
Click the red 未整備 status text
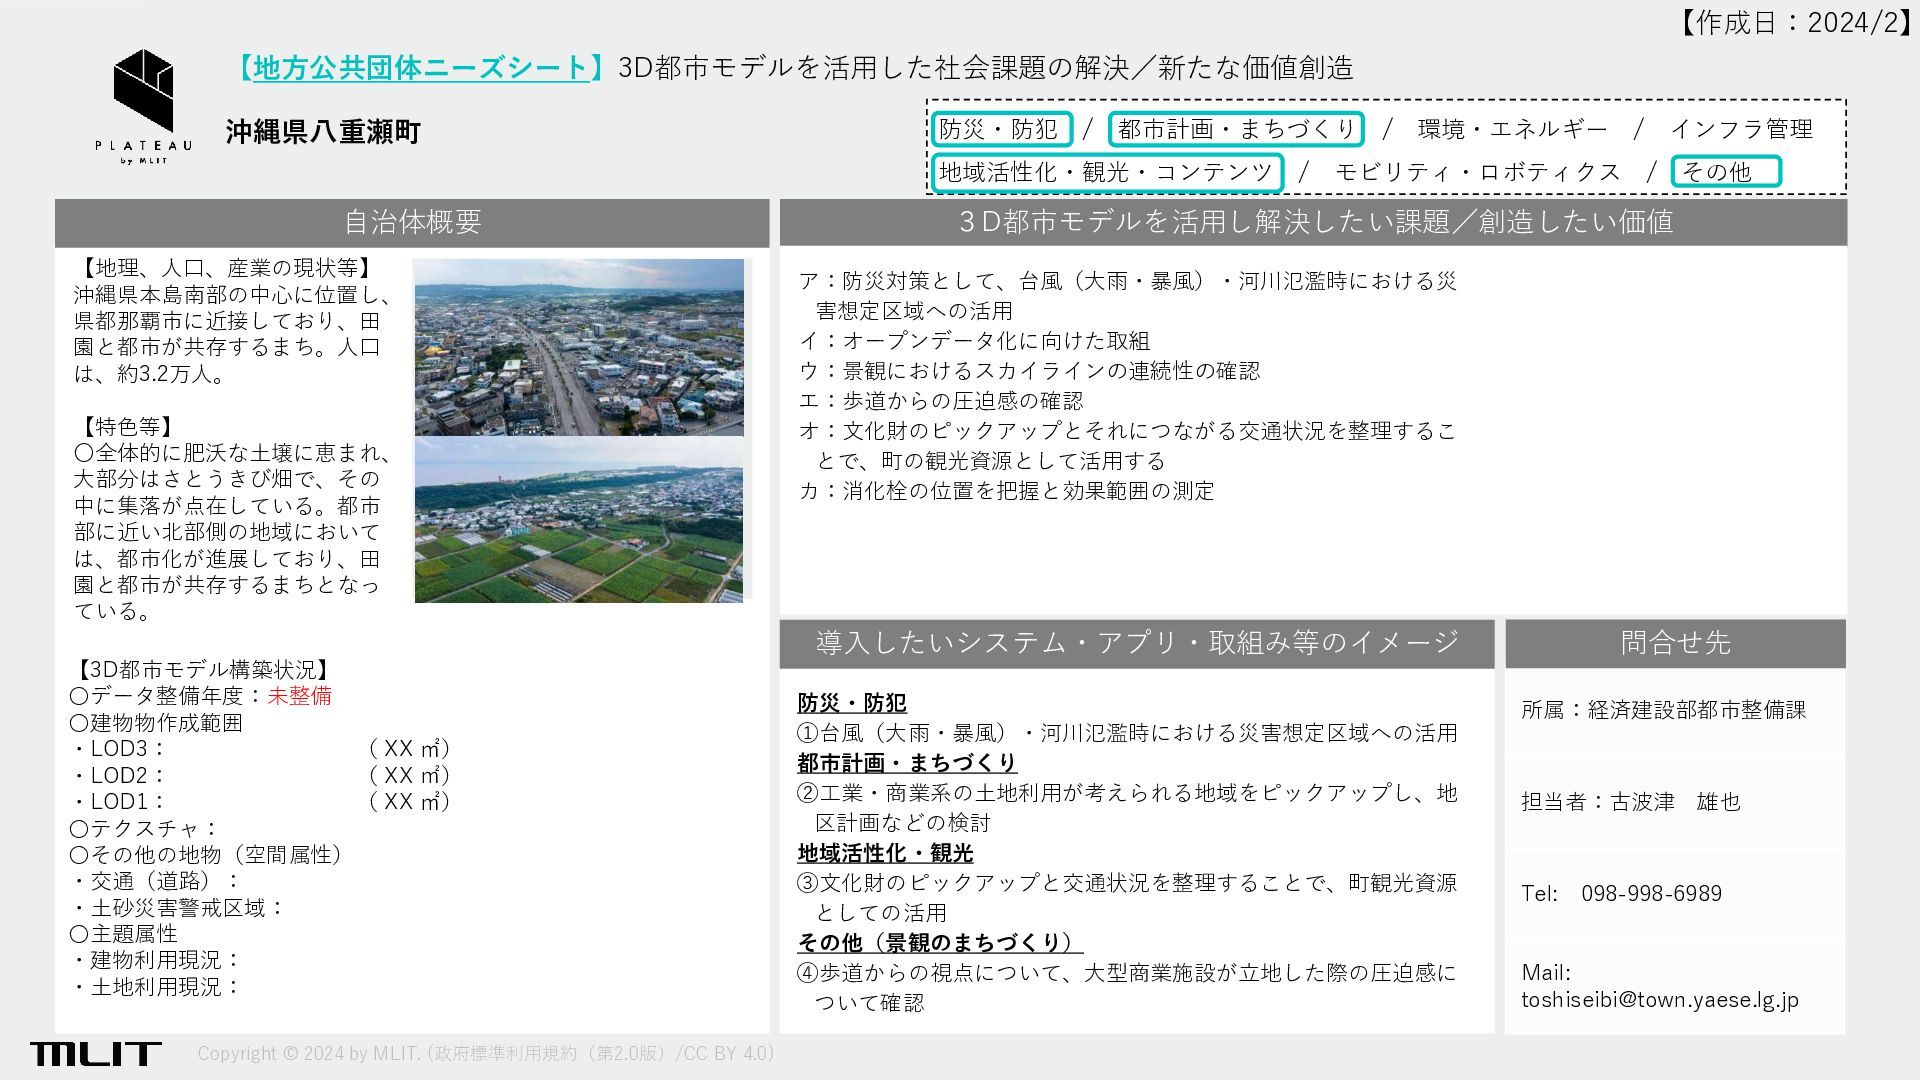299,696
